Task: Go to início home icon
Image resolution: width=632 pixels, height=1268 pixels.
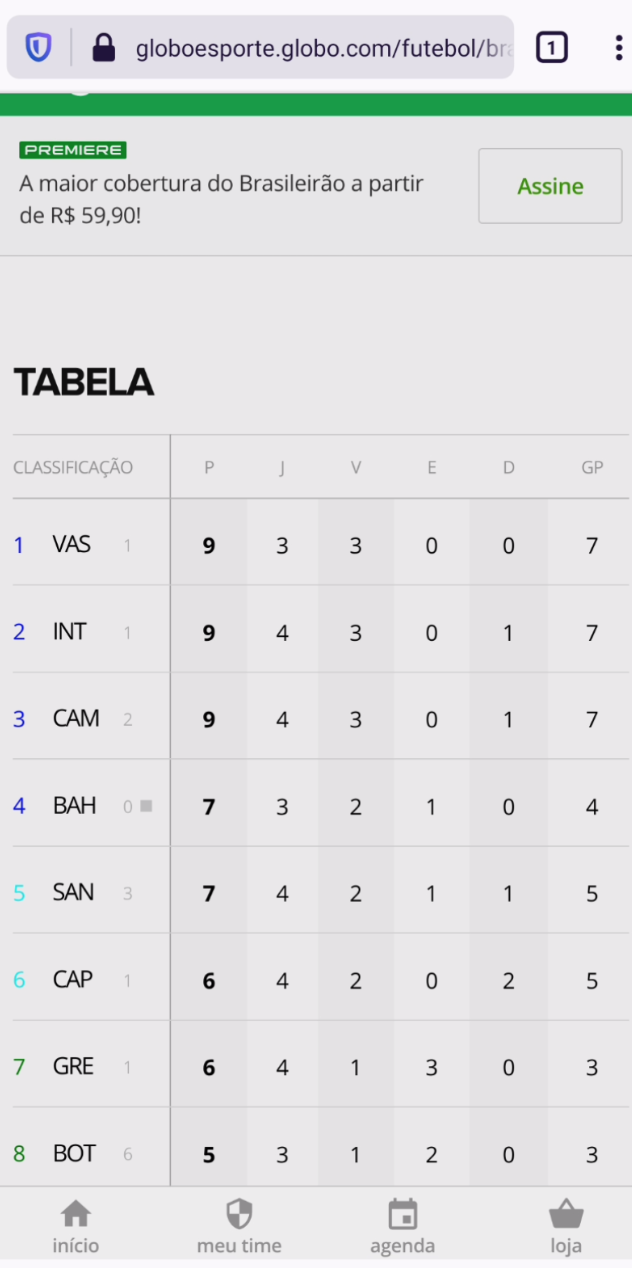Action: tap(76, 1215)
